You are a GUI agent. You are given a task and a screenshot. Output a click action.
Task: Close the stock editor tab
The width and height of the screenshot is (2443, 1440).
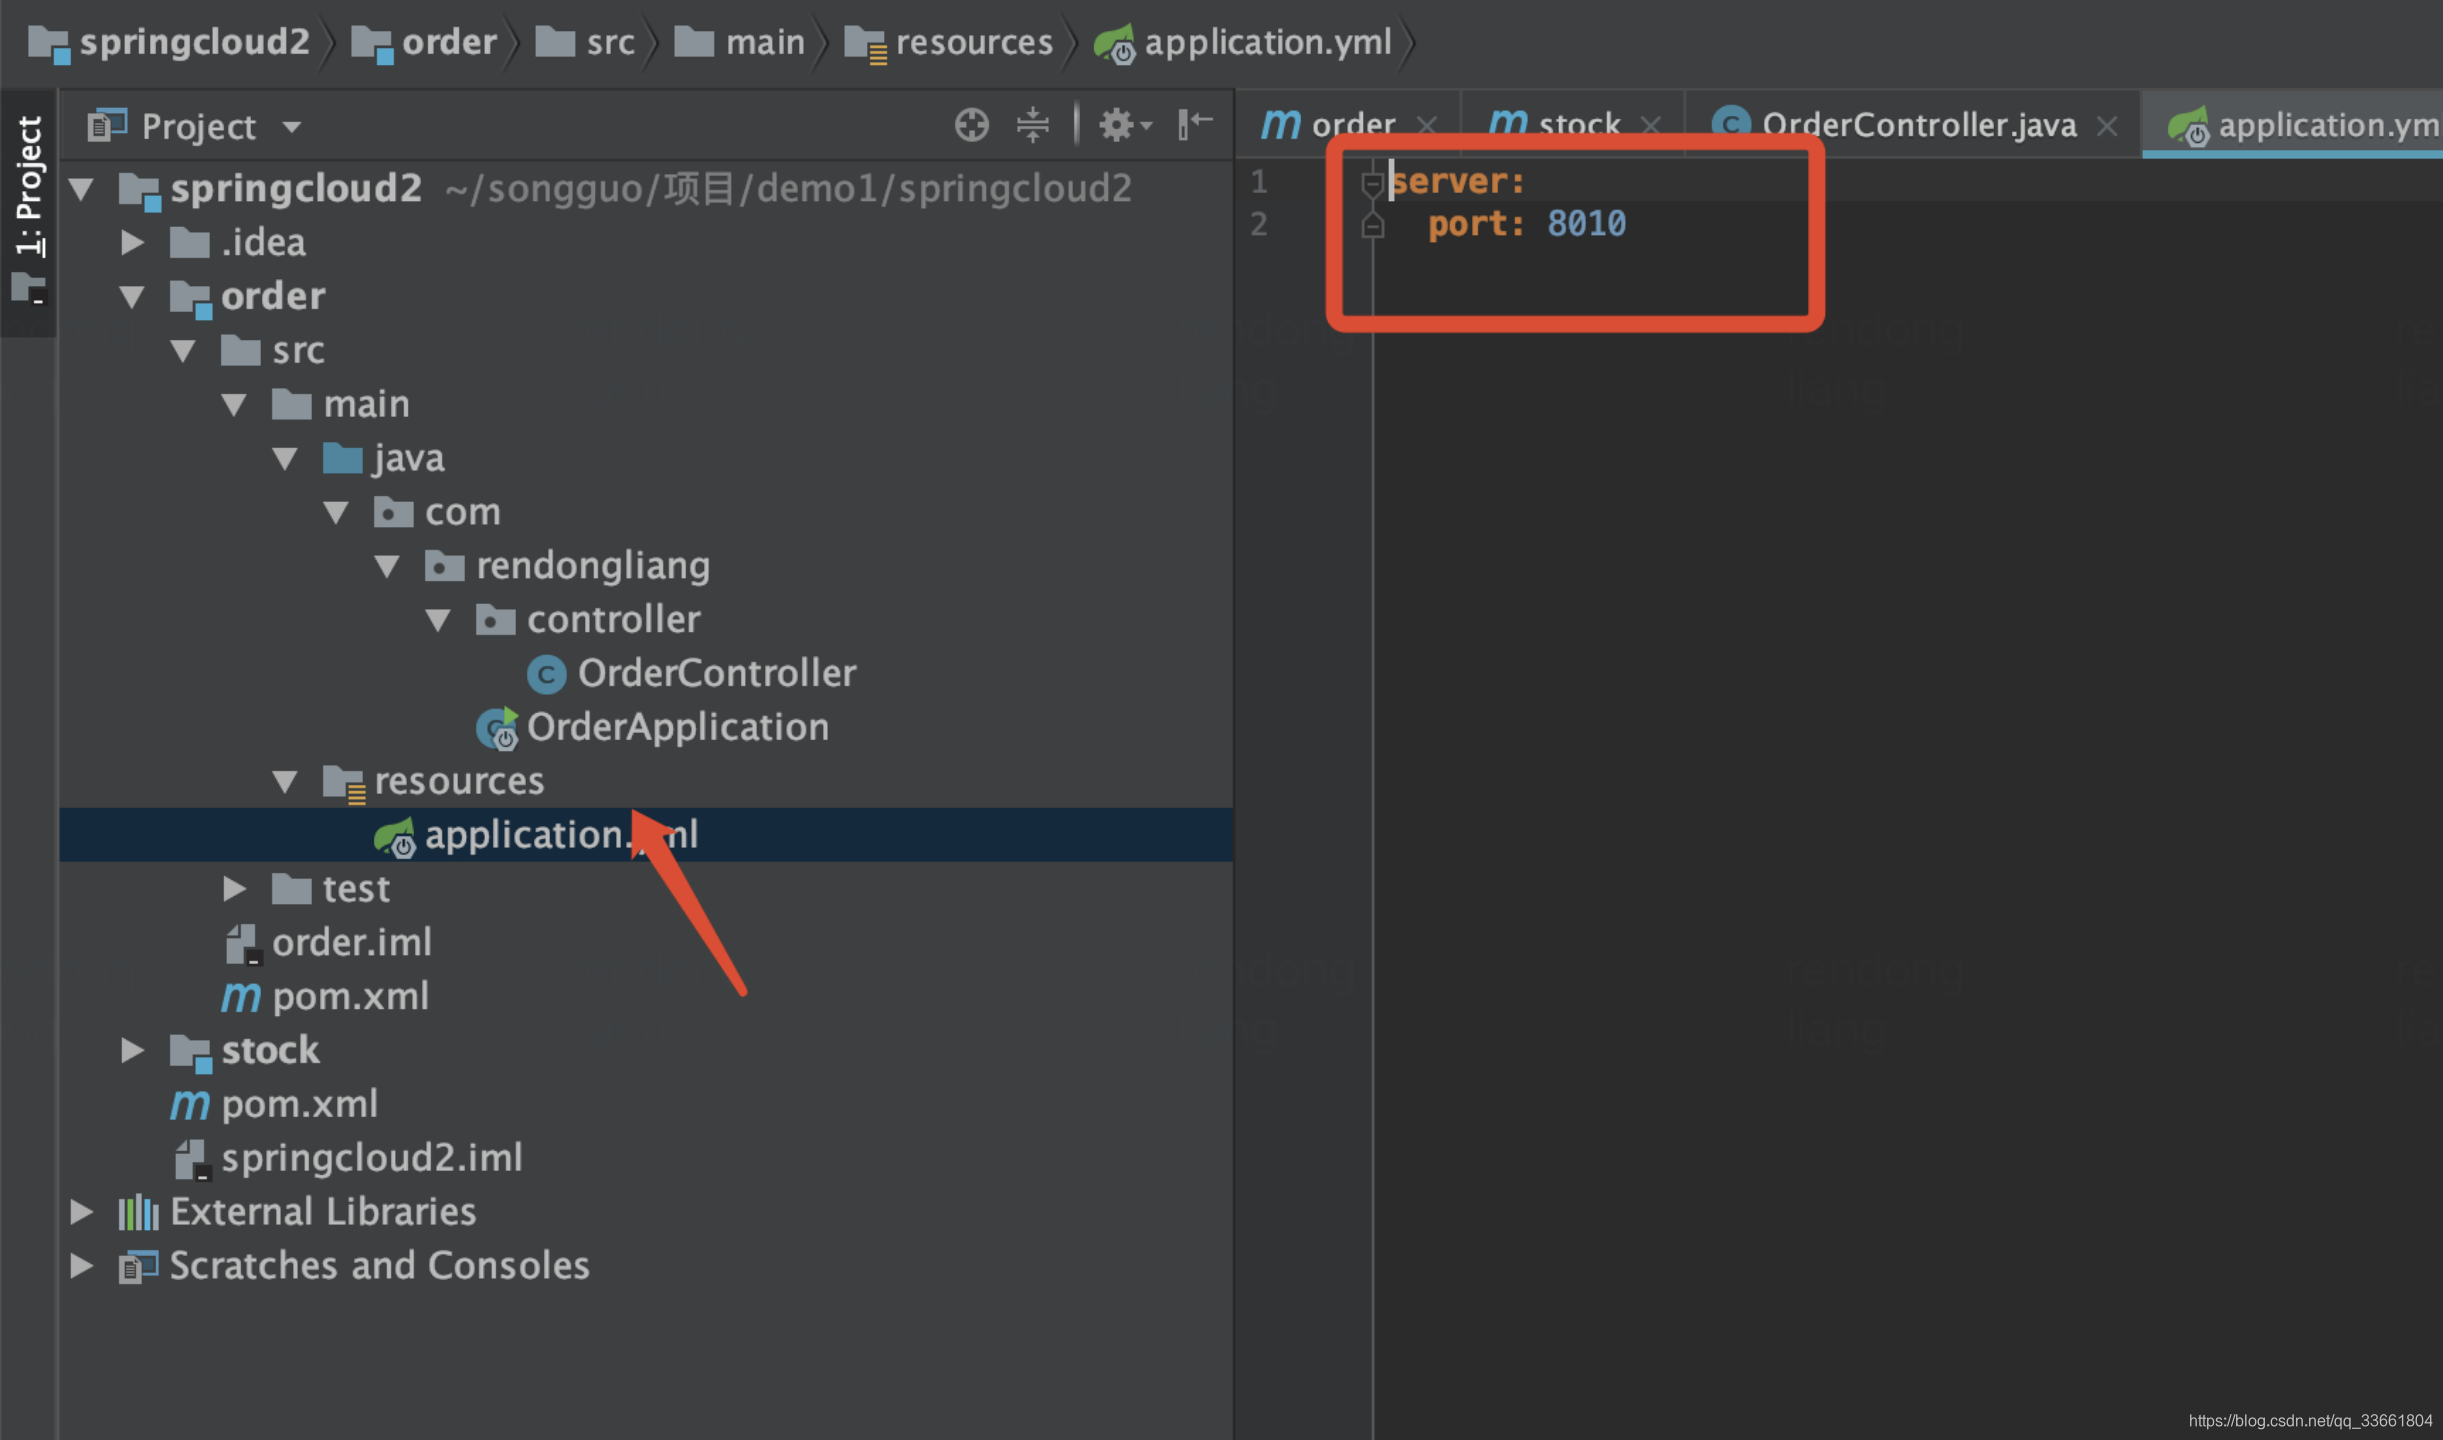(x=1651, y=126)
